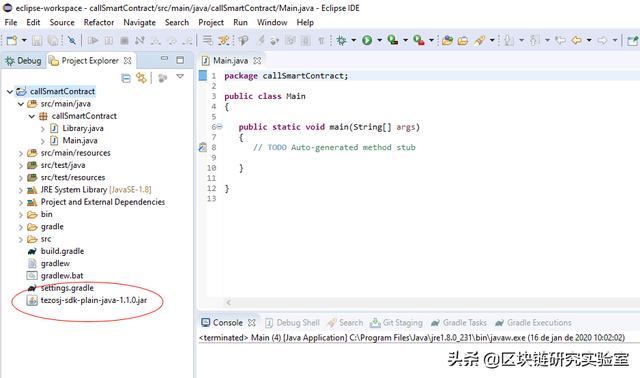Click the Back navigation yellow arrow
This screenshot has height=378, width=640.
(x=576, y=40)
